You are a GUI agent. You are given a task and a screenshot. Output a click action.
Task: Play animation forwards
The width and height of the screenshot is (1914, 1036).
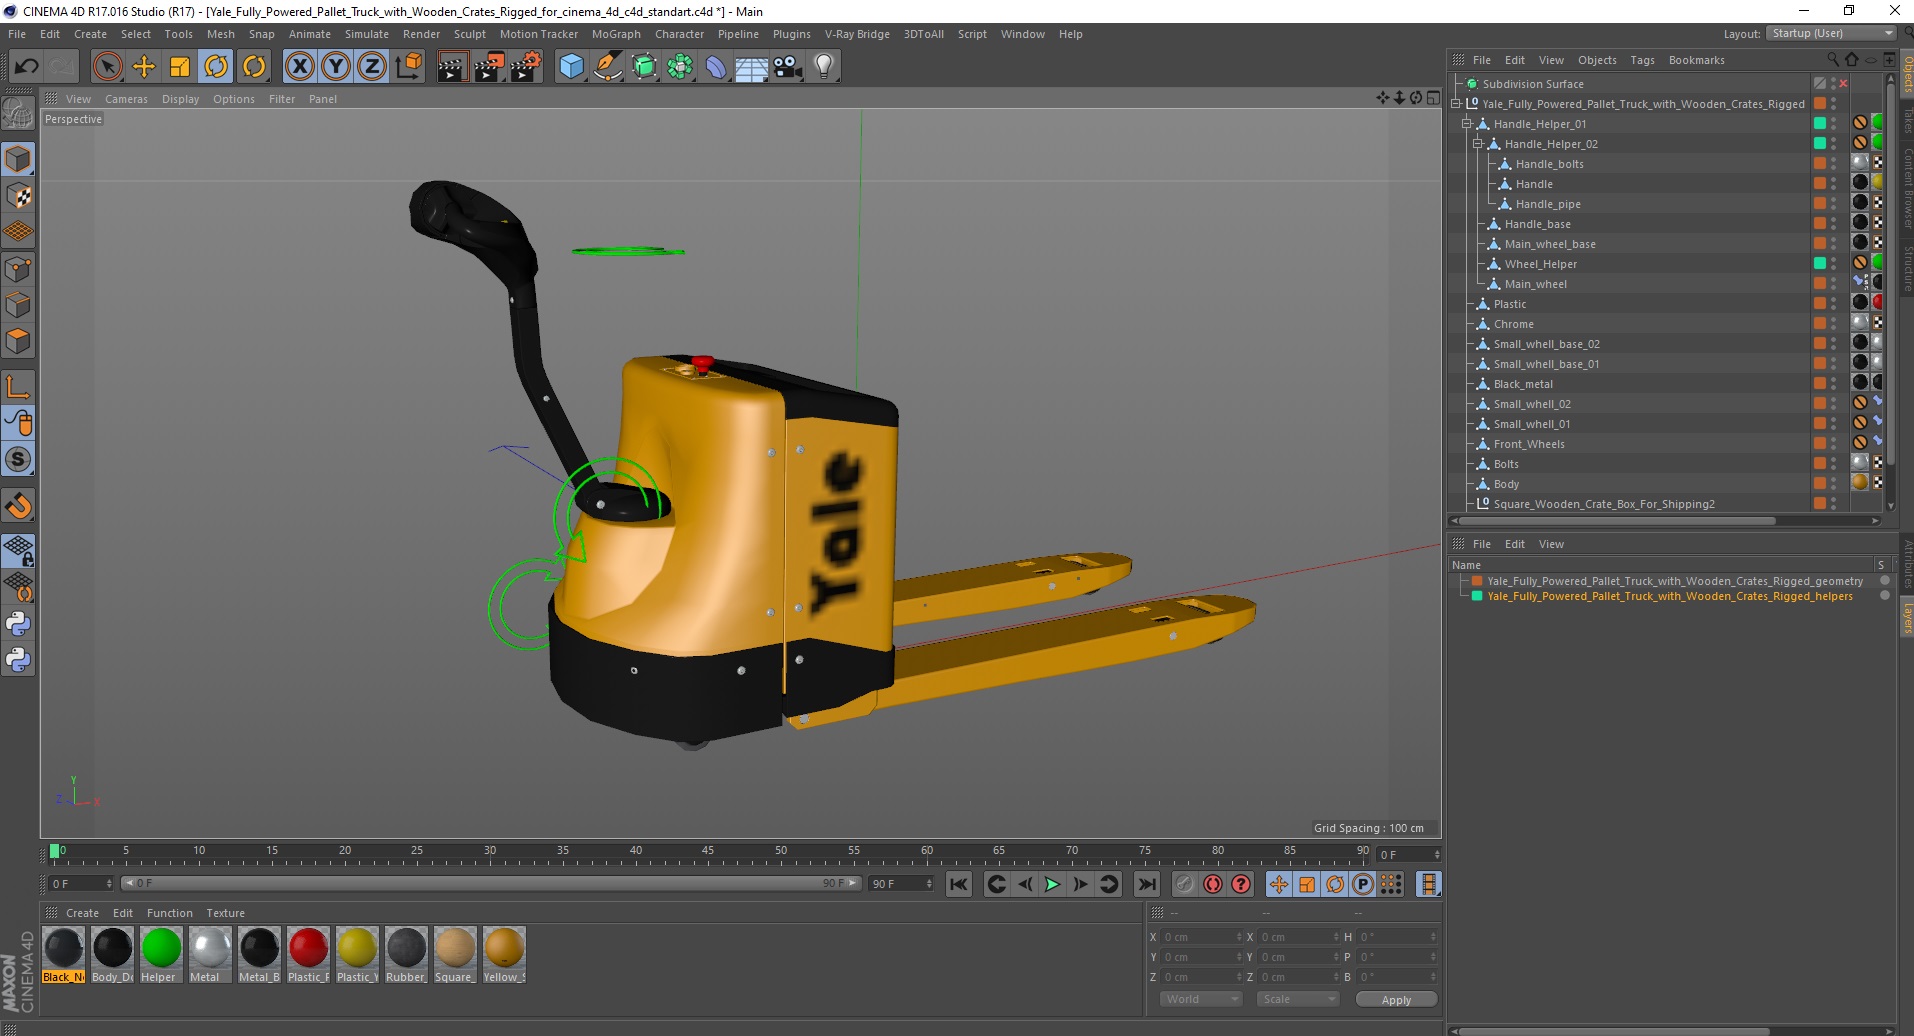[x=1052, y=884]
